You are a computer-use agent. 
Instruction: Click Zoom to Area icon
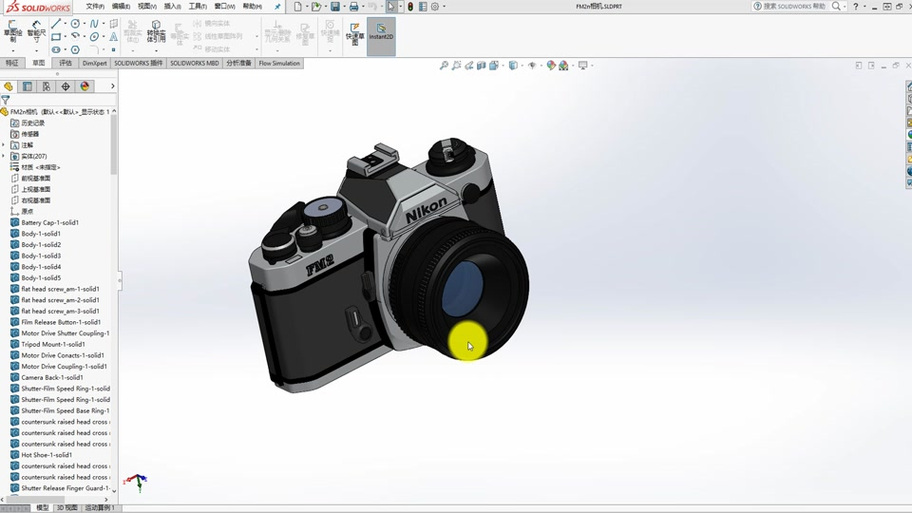pyautogui.click(x=457, y=66)
